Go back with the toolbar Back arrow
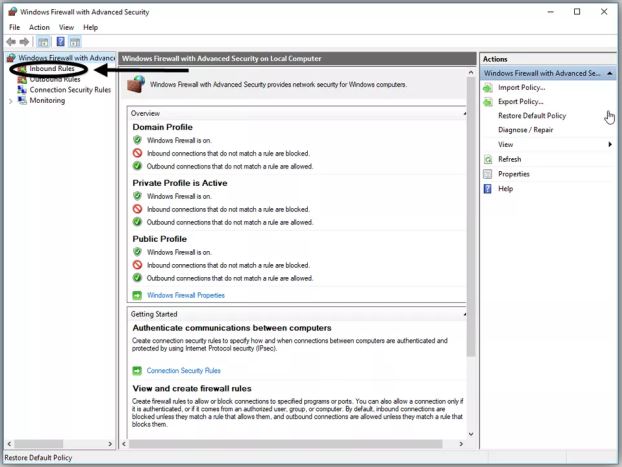 pyautogui.click(x=11, y=42)
